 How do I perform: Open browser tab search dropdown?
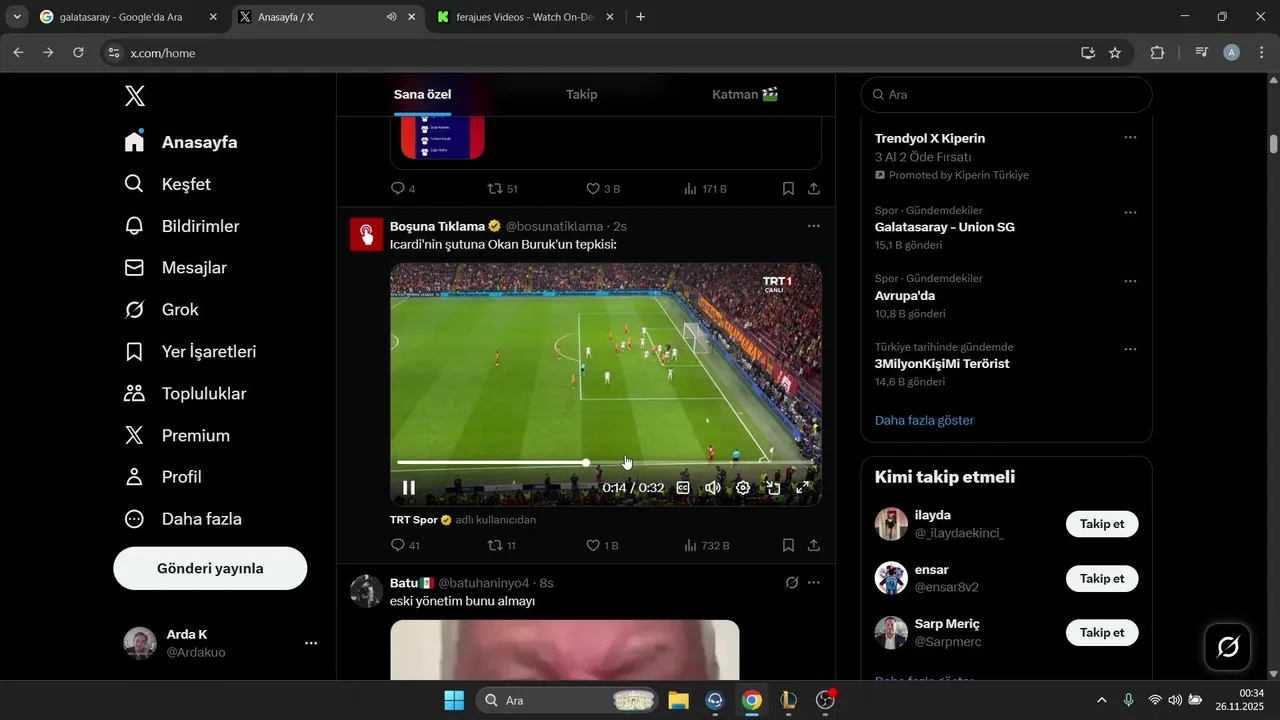coord(17,17)
